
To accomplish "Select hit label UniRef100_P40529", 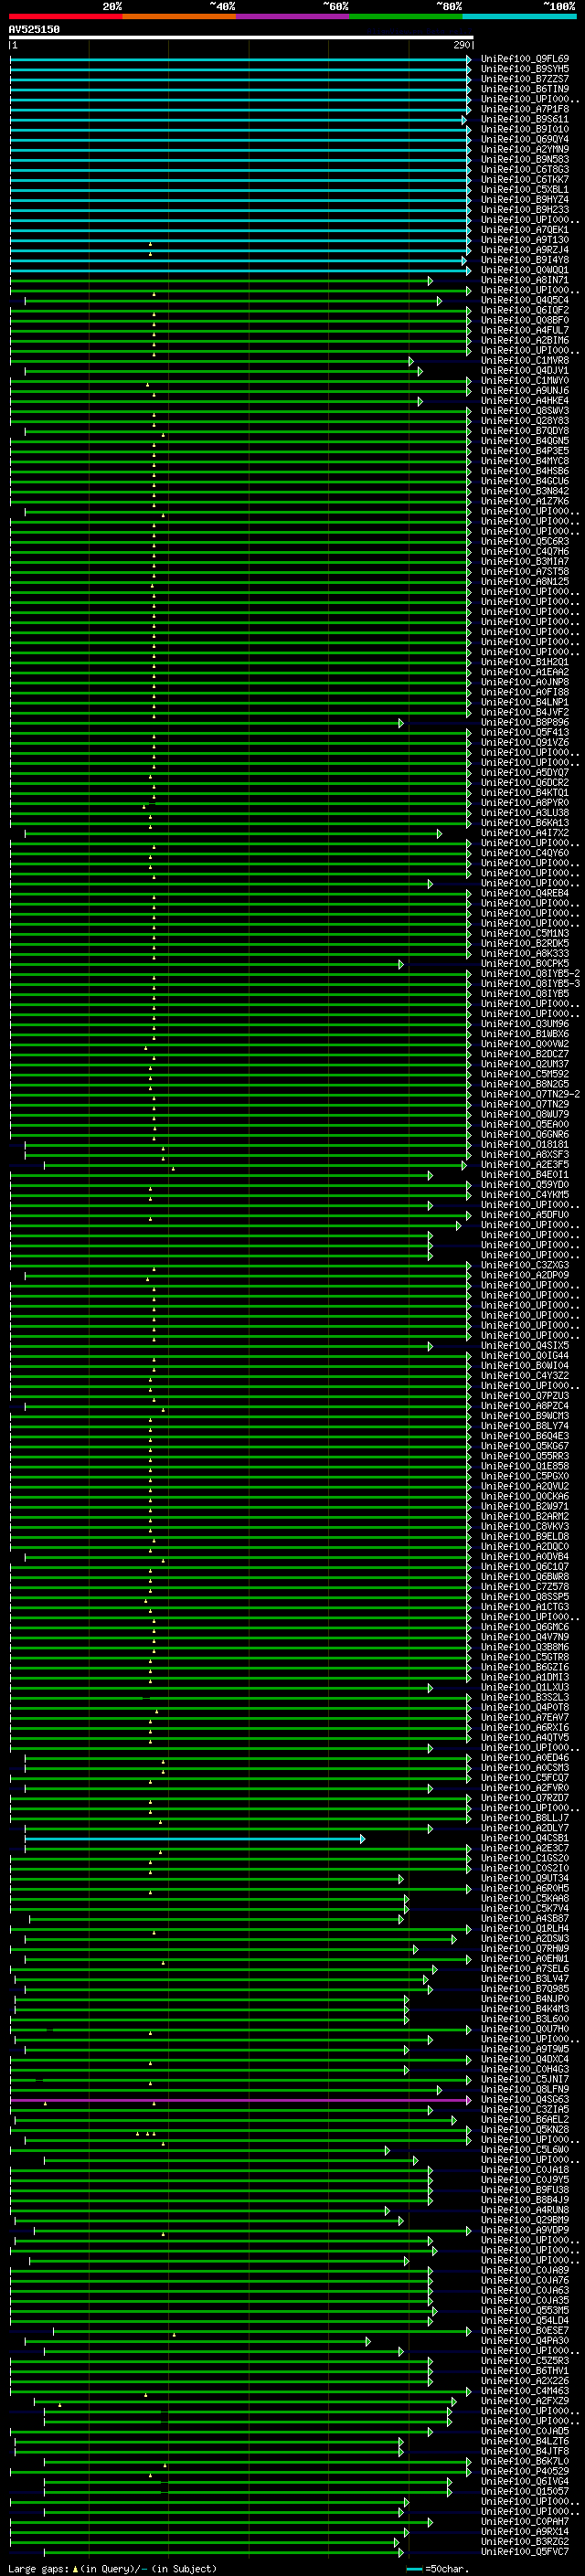I will tap(525, 2471).
